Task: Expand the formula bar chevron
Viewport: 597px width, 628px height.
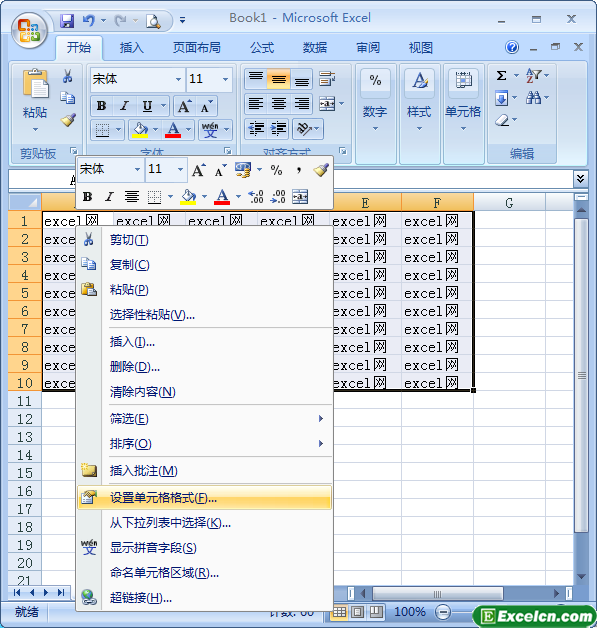Action: [x=581, y=179]
